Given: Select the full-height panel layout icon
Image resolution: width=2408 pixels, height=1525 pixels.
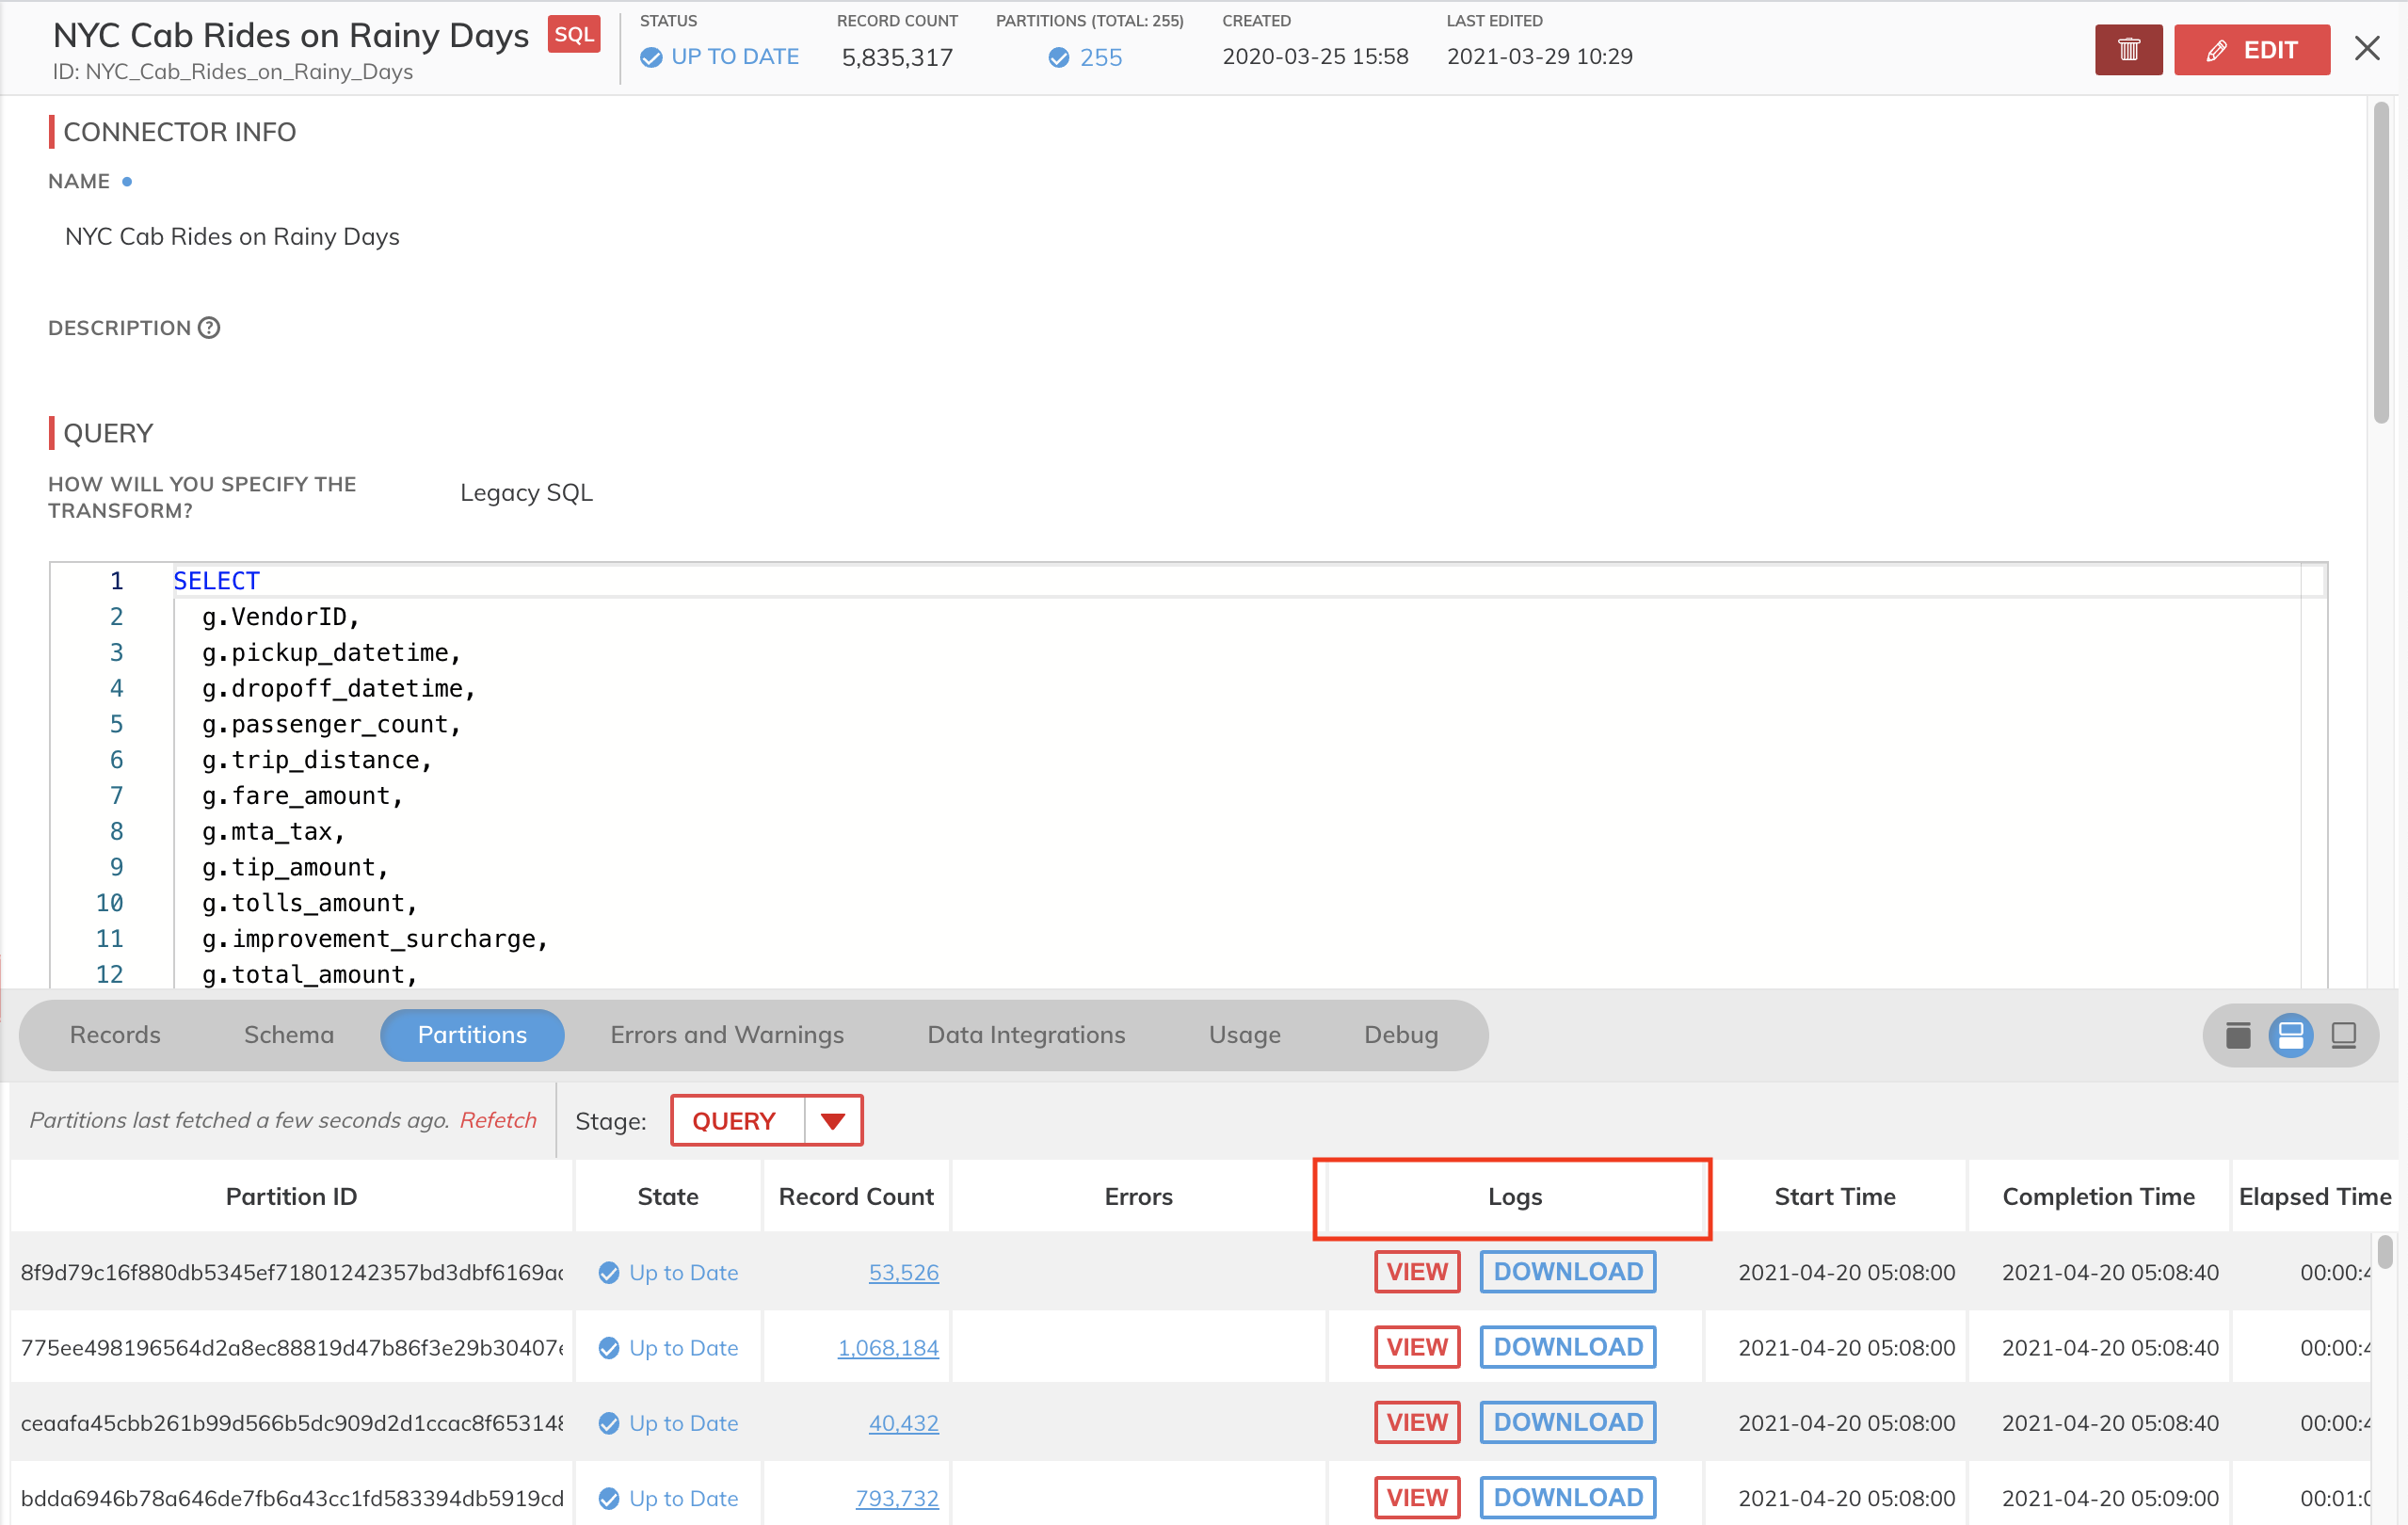Looking at the screenshot, I should [x=2238, y=1035].
